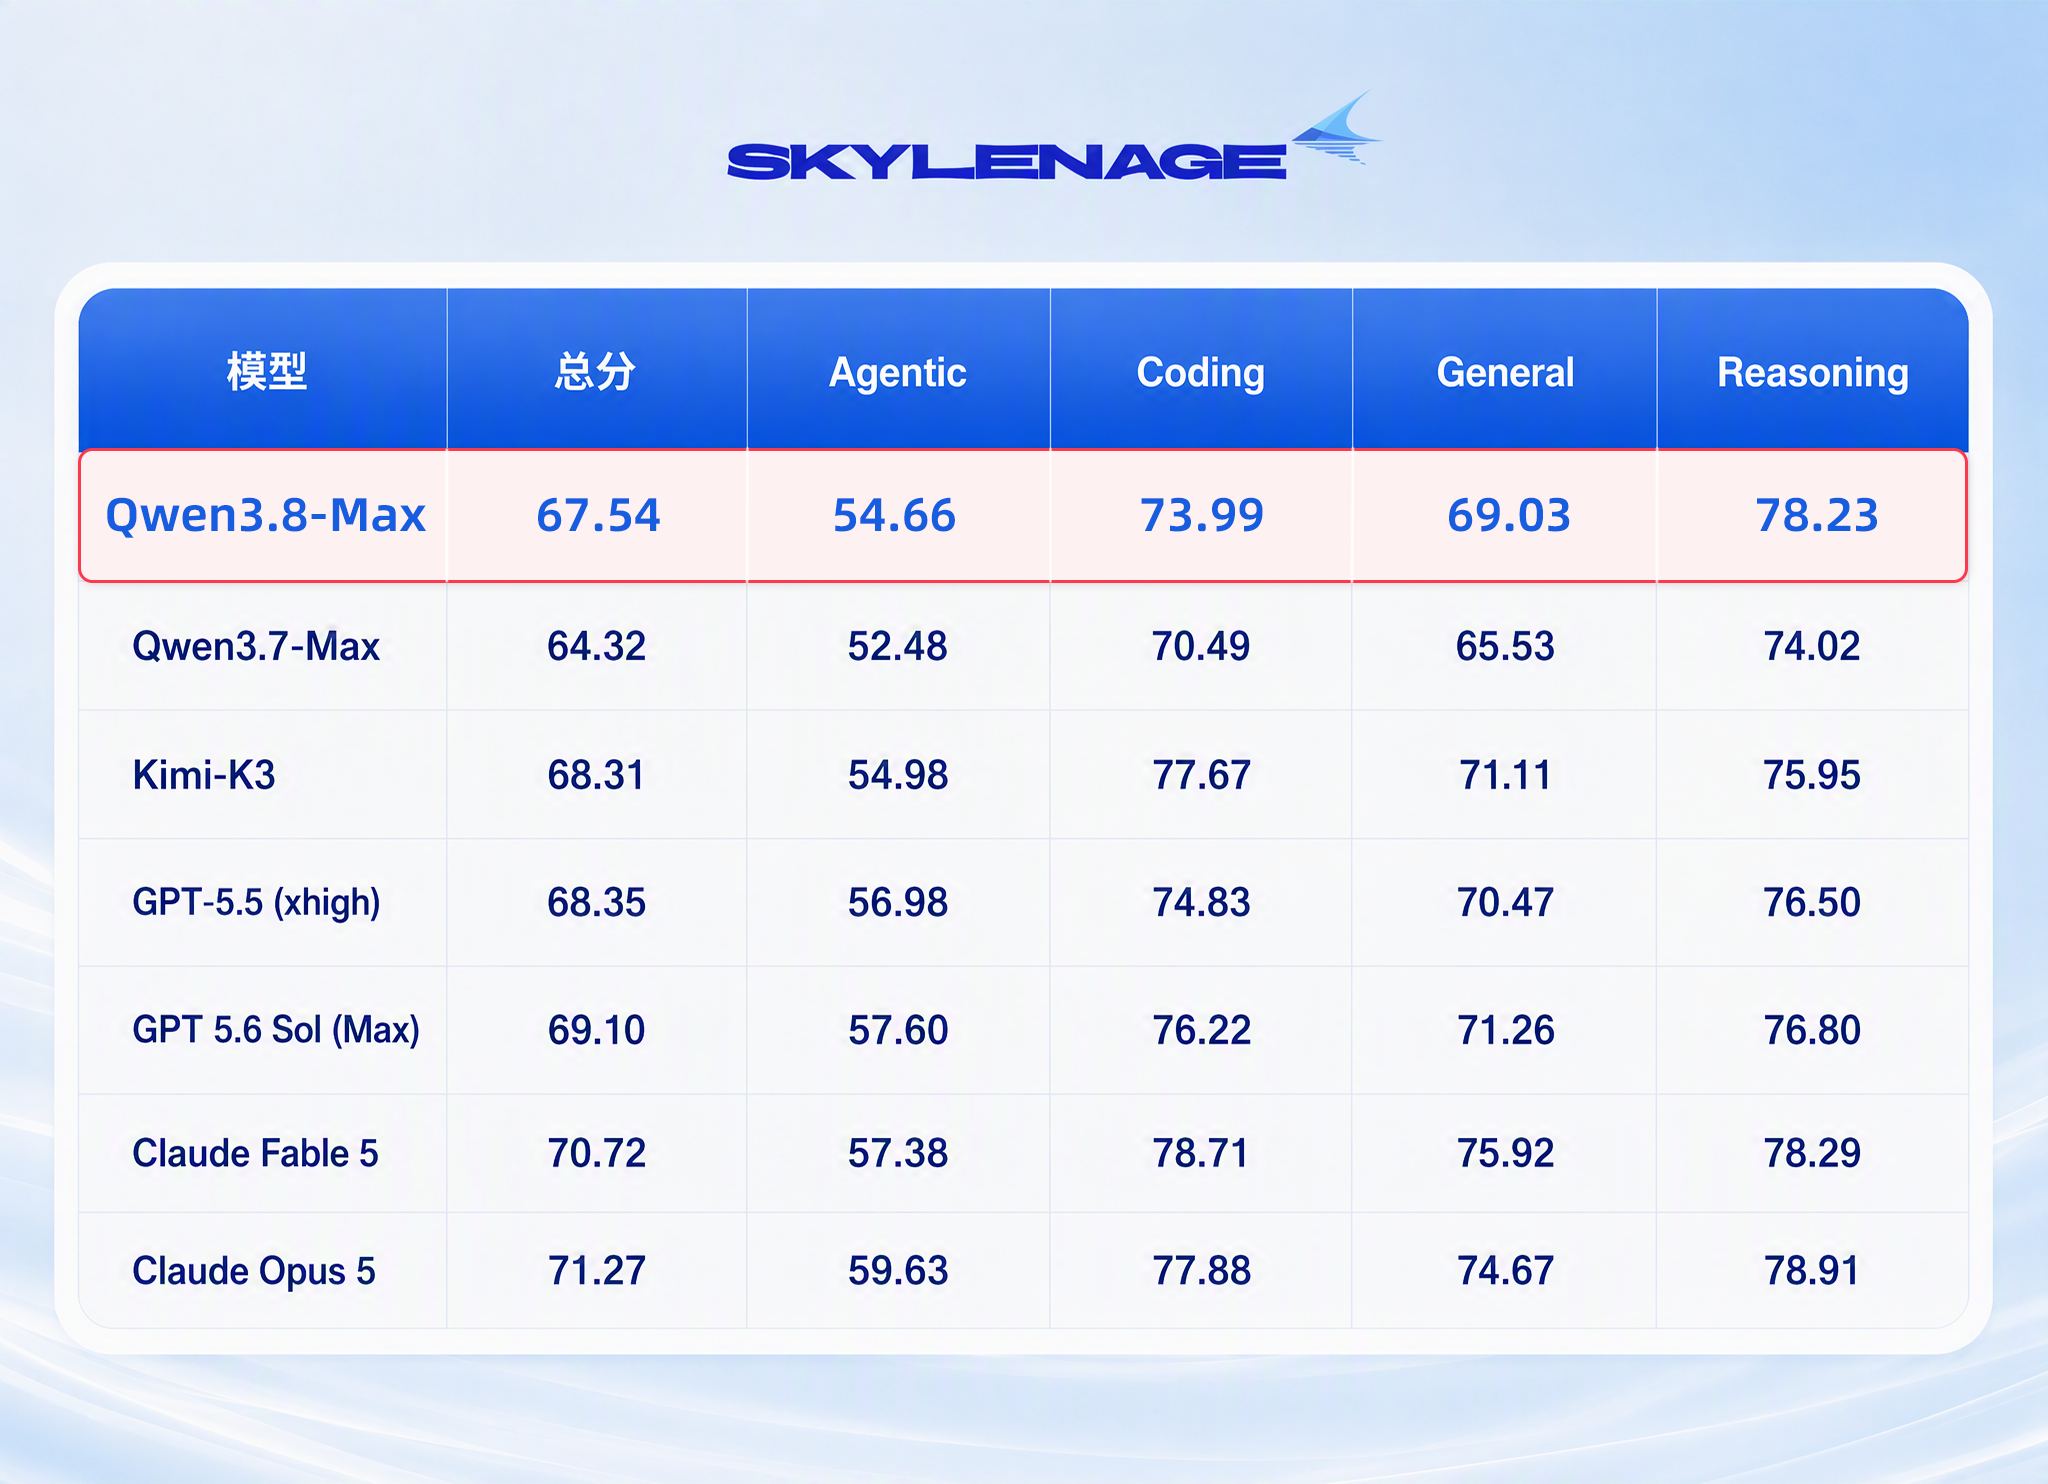Screen dimensions: 2048x1484
Task: Click the 78.71 Coding score
Action: [x=1201, y=1154]
